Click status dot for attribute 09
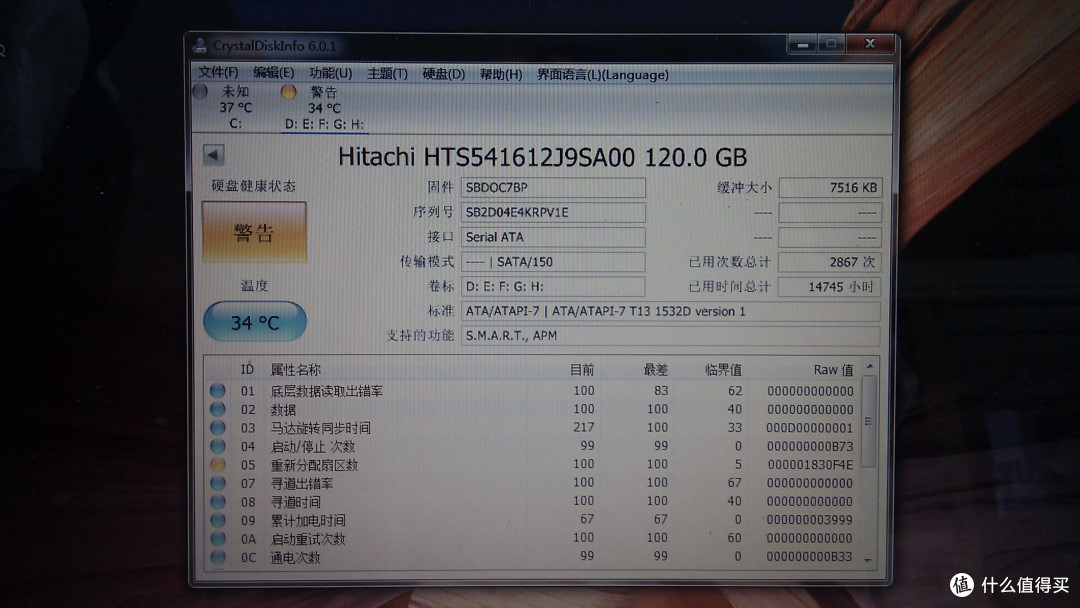 click(x=218, y=520)
